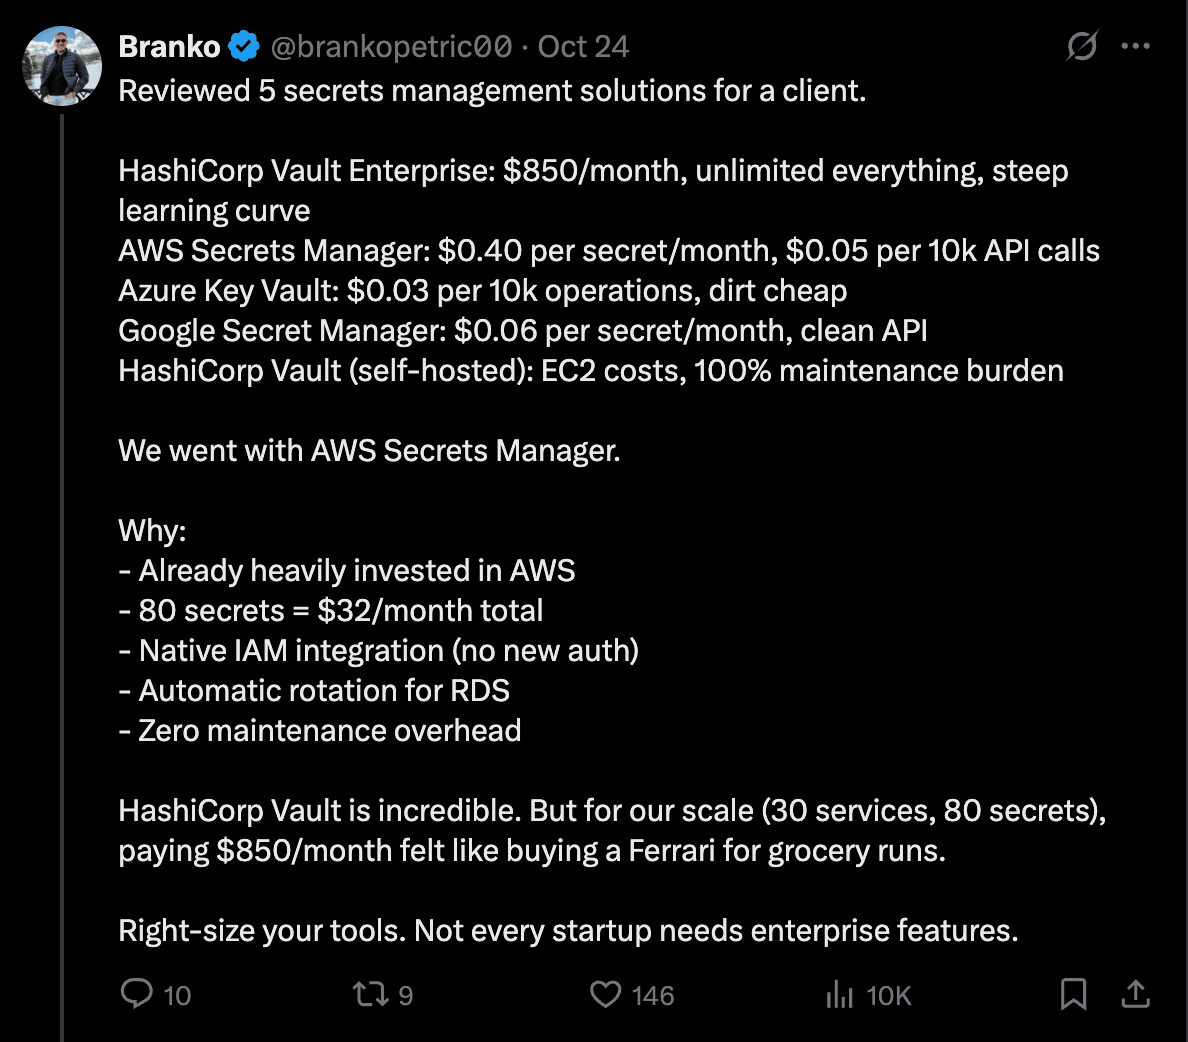This screenshot has height=1042, width=1188.
Task: Open the @brankopetric00 handle link
Action: point(391,47)
